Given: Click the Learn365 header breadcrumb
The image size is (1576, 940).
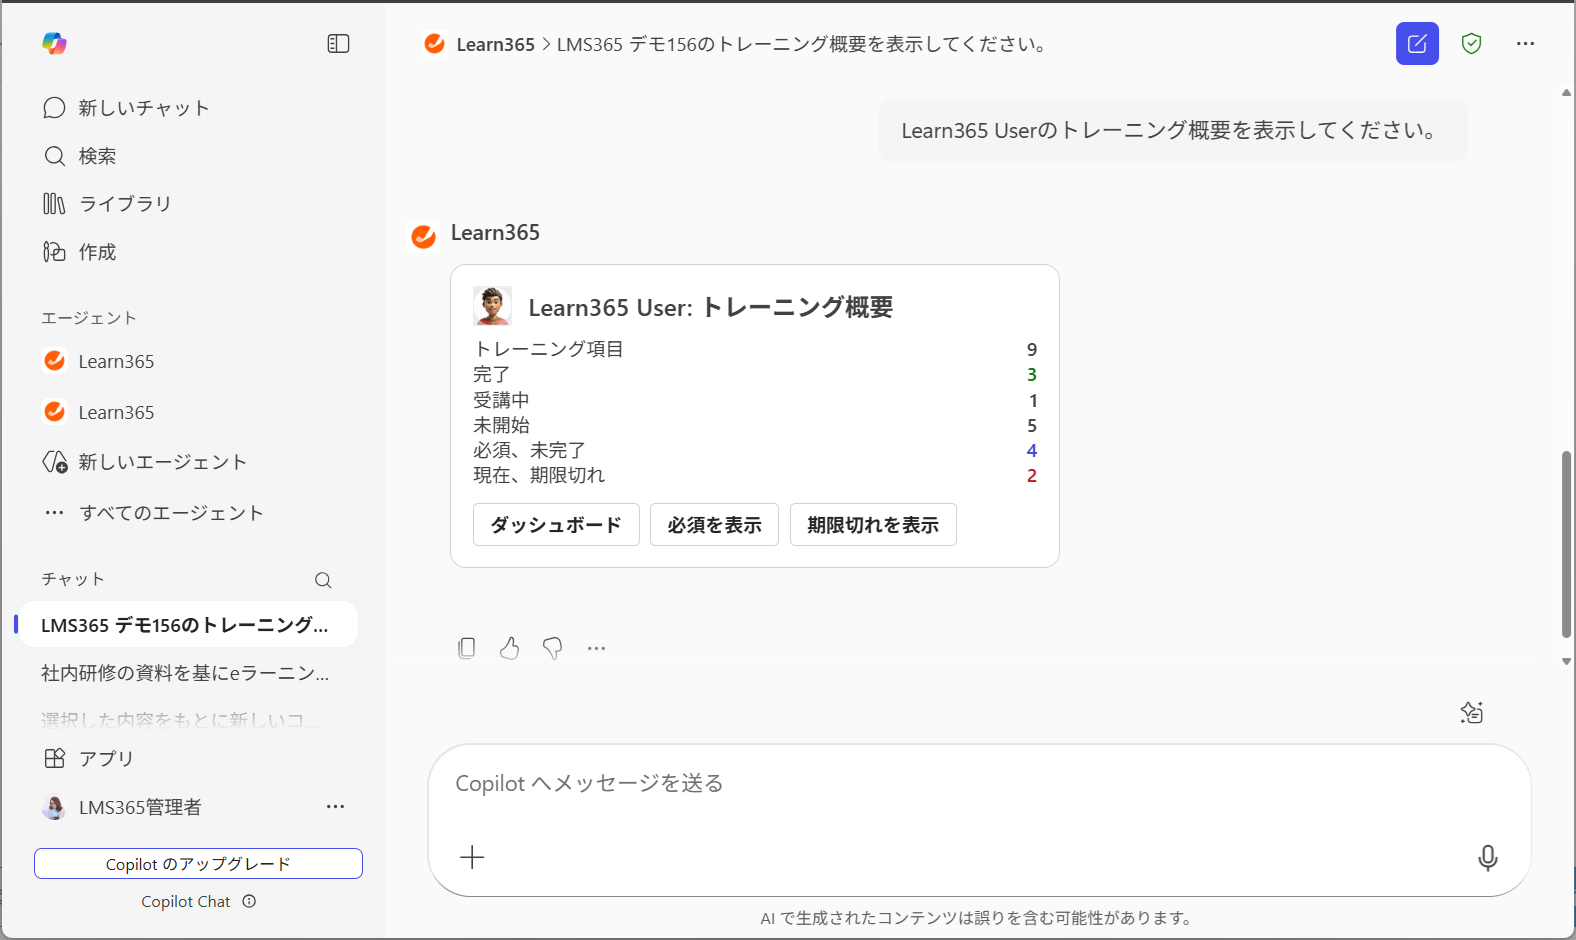Looking at the screenshot, I should (495, 44).
